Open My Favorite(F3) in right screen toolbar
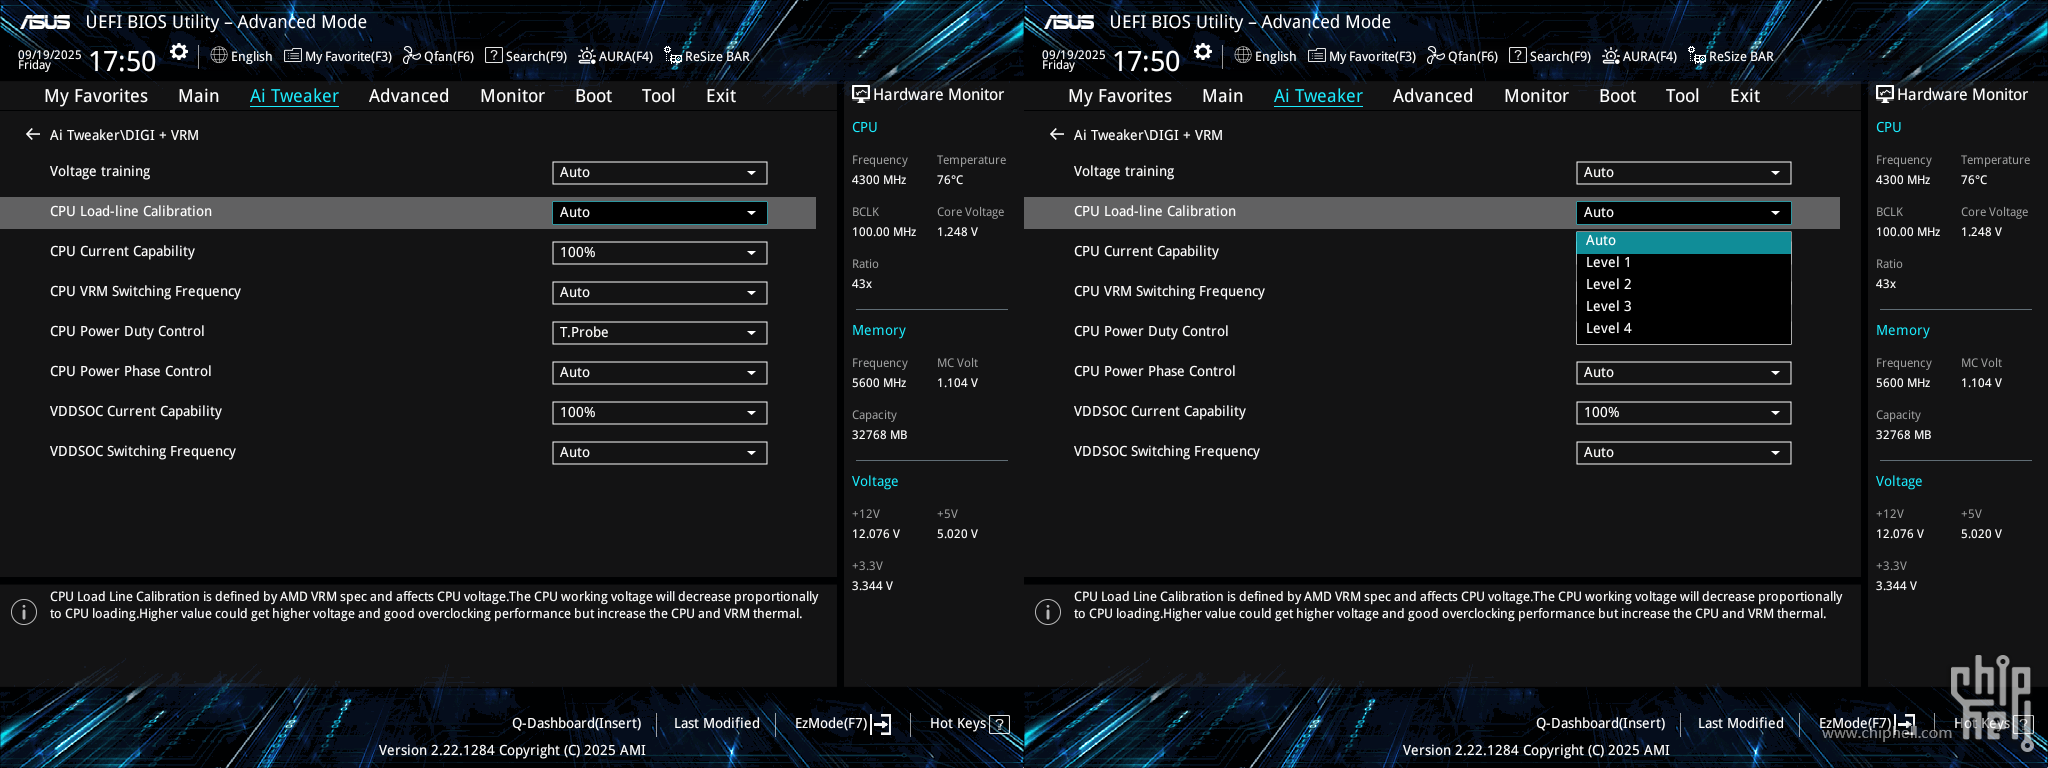 click(1362, 56)
